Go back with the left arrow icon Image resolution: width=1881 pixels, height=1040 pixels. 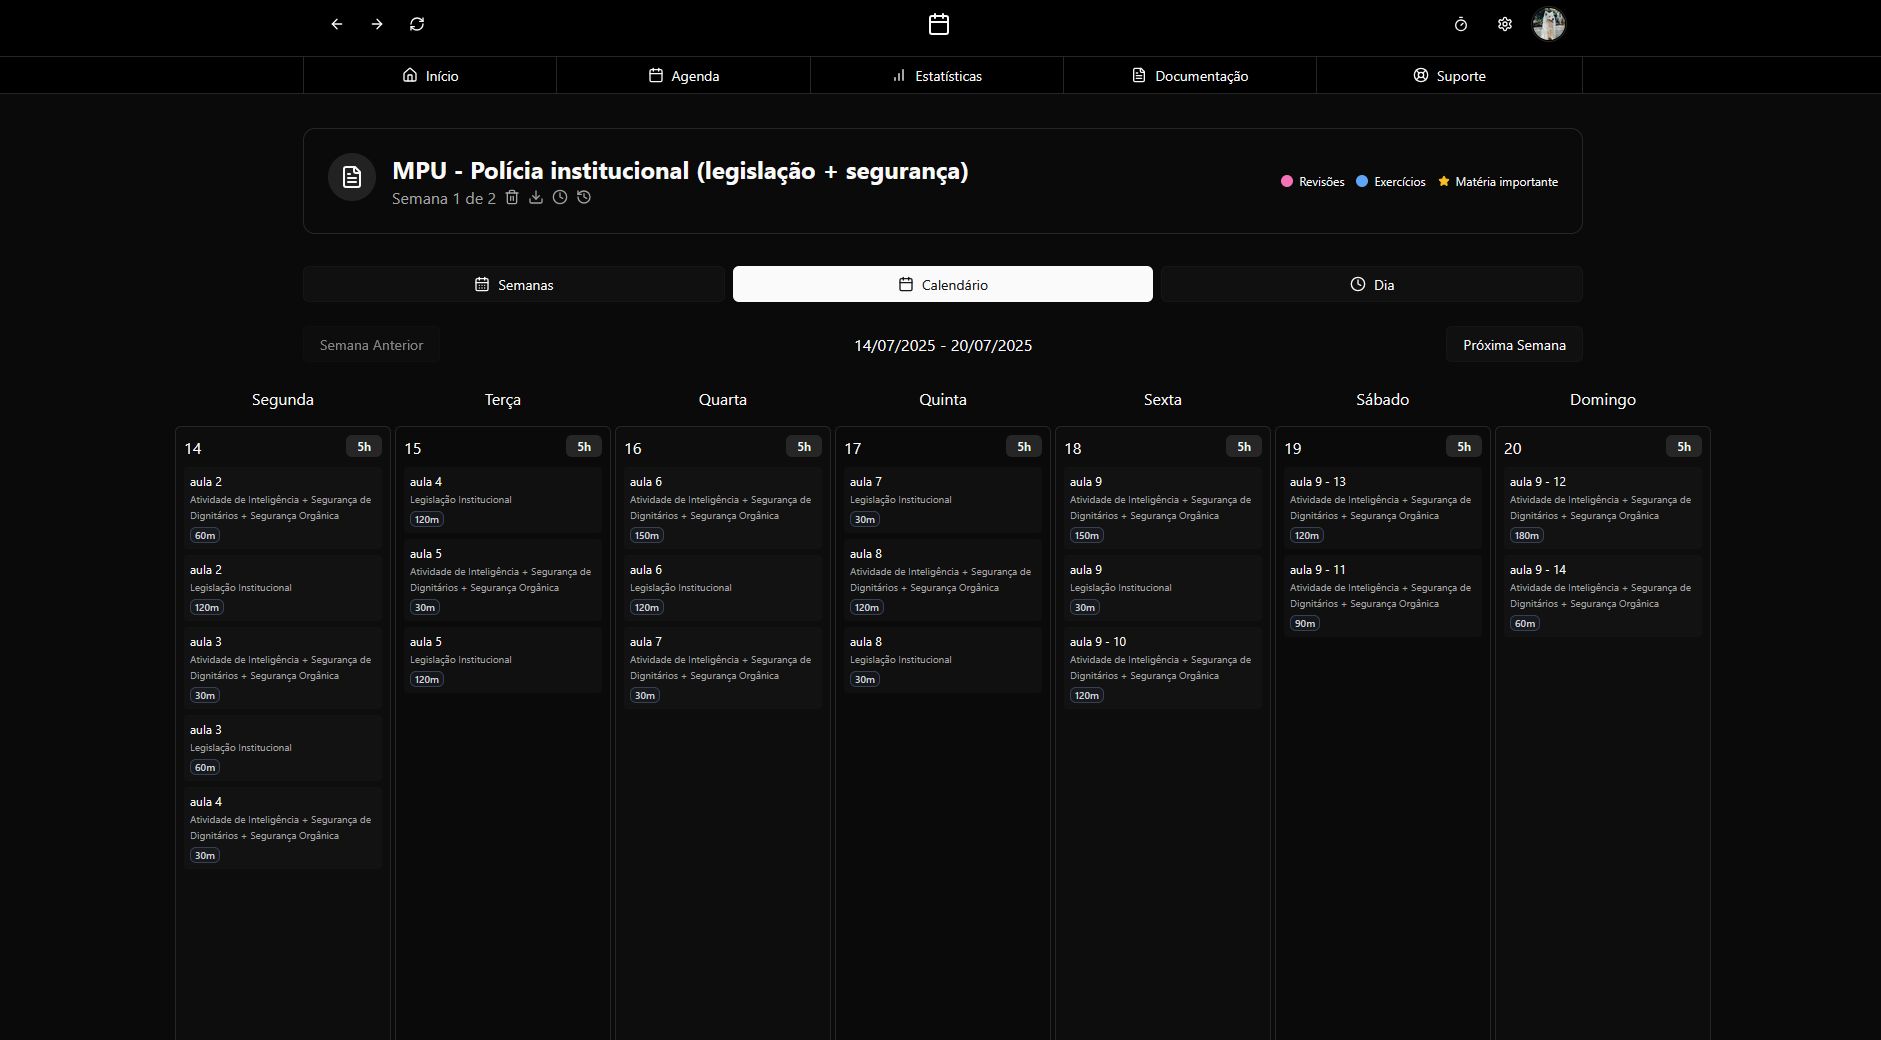[x=337, y=24]
